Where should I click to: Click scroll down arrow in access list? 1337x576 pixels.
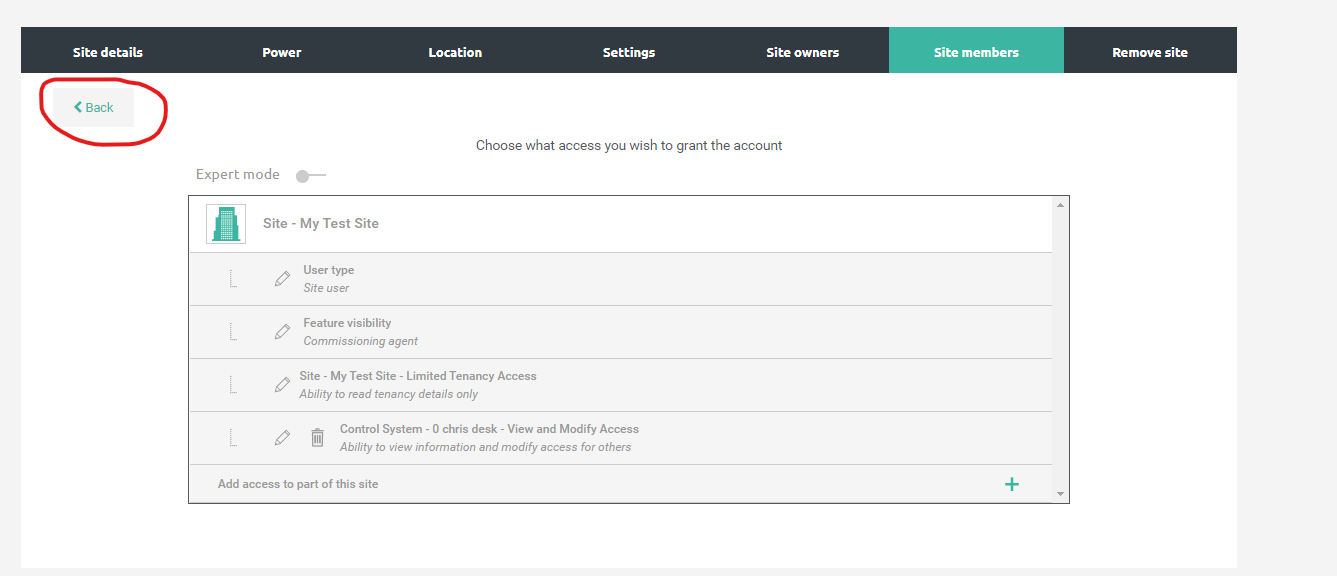click(1061, 494)
